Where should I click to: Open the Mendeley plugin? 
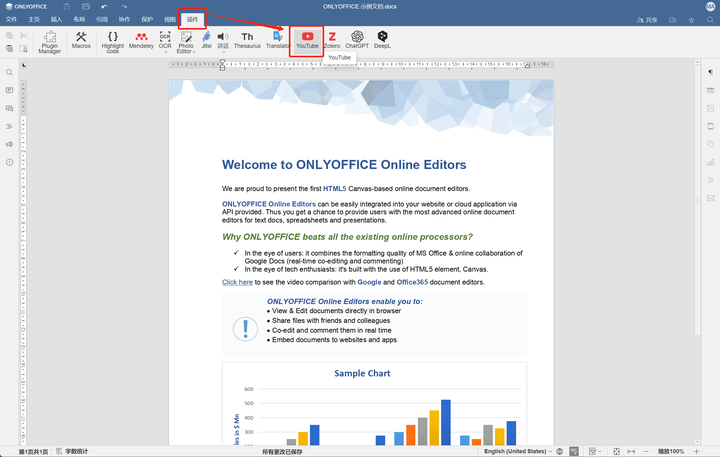click(141, 40)
